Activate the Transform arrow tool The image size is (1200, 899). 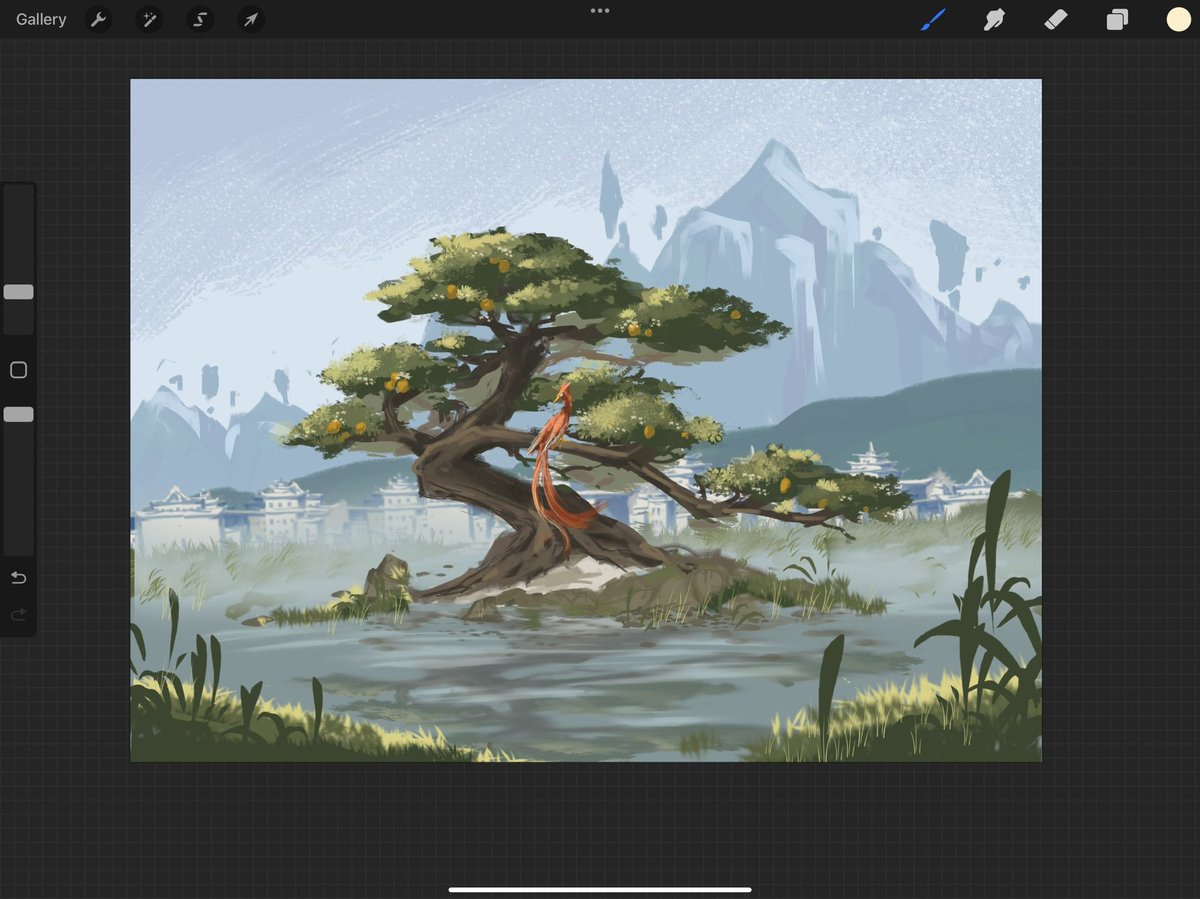pos(251,19)
